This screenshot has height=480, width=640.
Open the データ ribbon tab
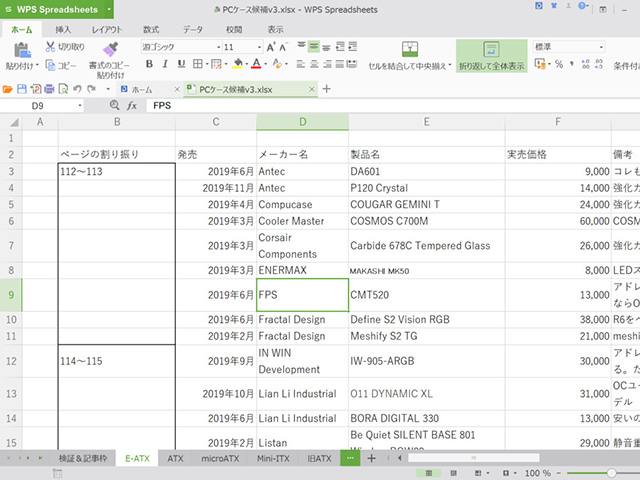point(193,29)
